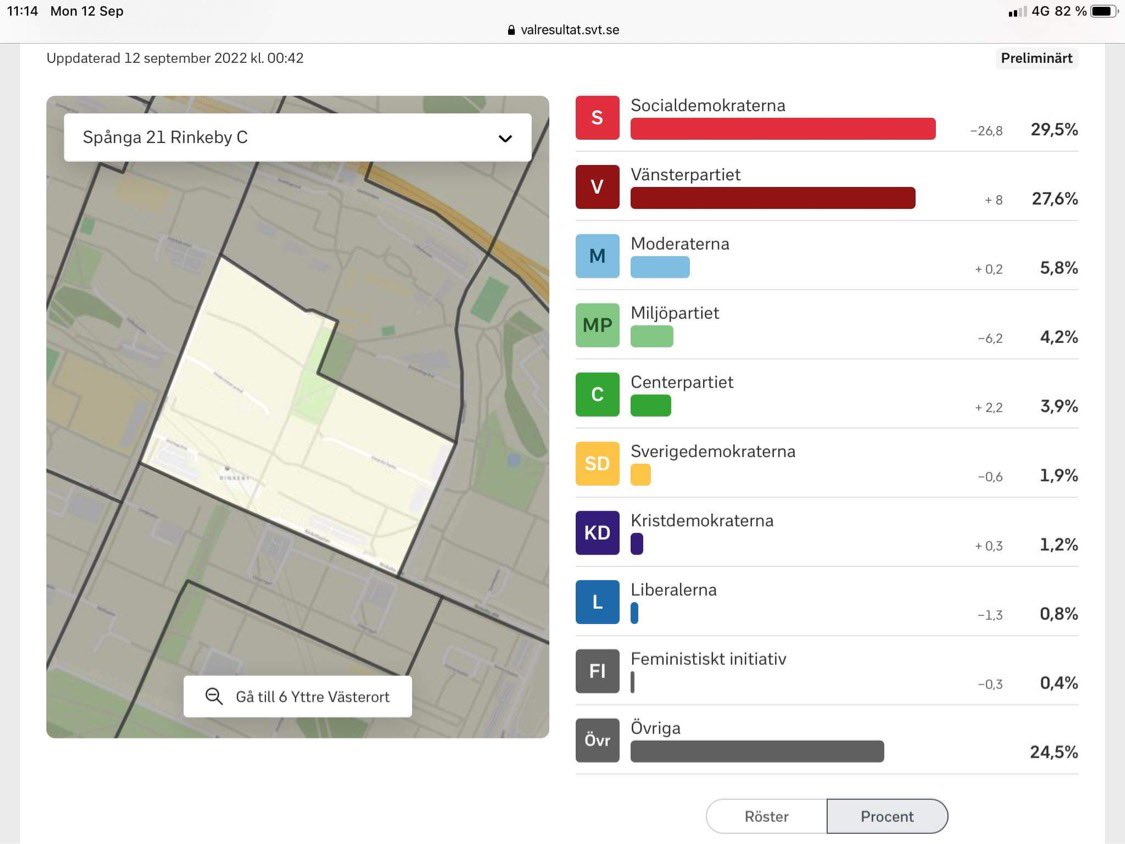
Task: Click the gray Övr Övriga icon
Action: pyautogui.click(x=596, y=740)
